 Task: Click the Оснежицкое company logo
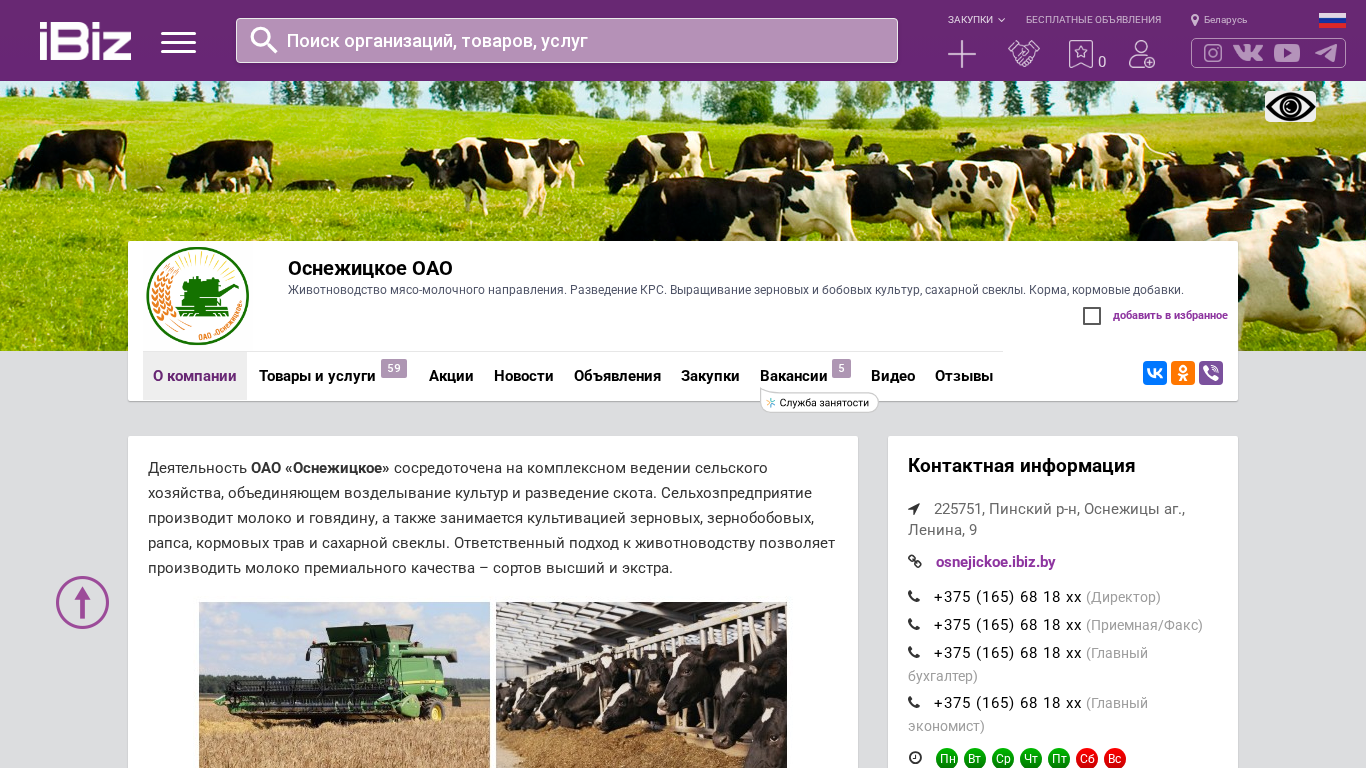coord(197,296)
